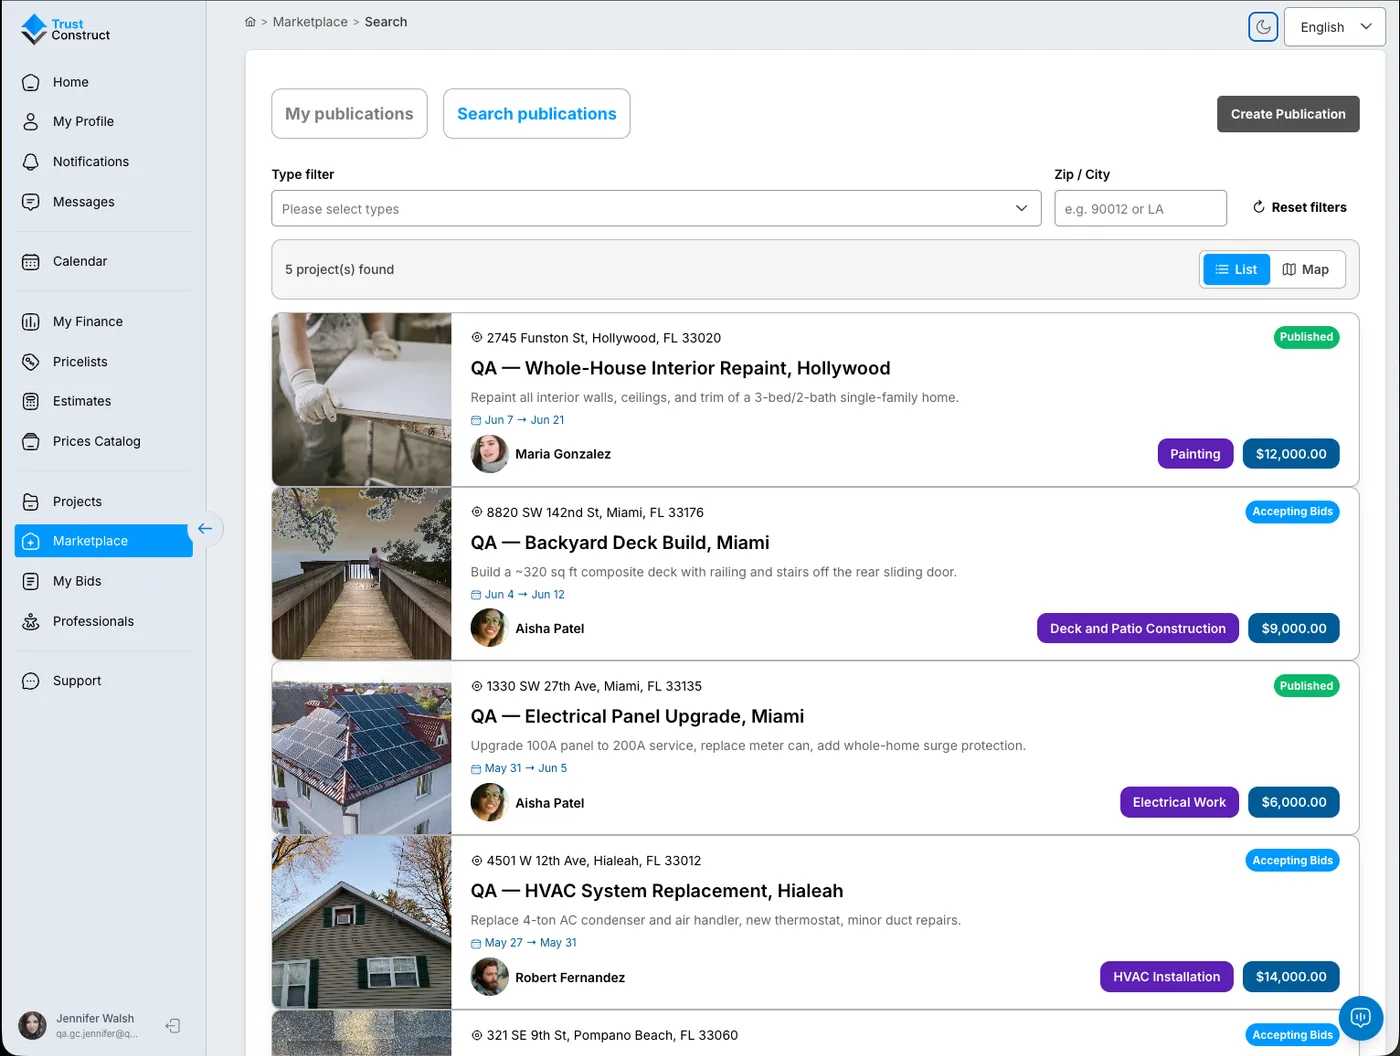Click the My Finance chart icon
1400x1056 pixels.
[x=31, y=321]
